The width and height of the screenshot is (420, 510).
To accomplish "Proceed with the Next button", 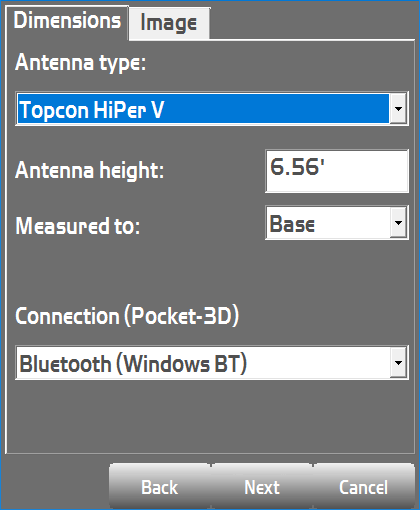I will [x=262, y=487].
